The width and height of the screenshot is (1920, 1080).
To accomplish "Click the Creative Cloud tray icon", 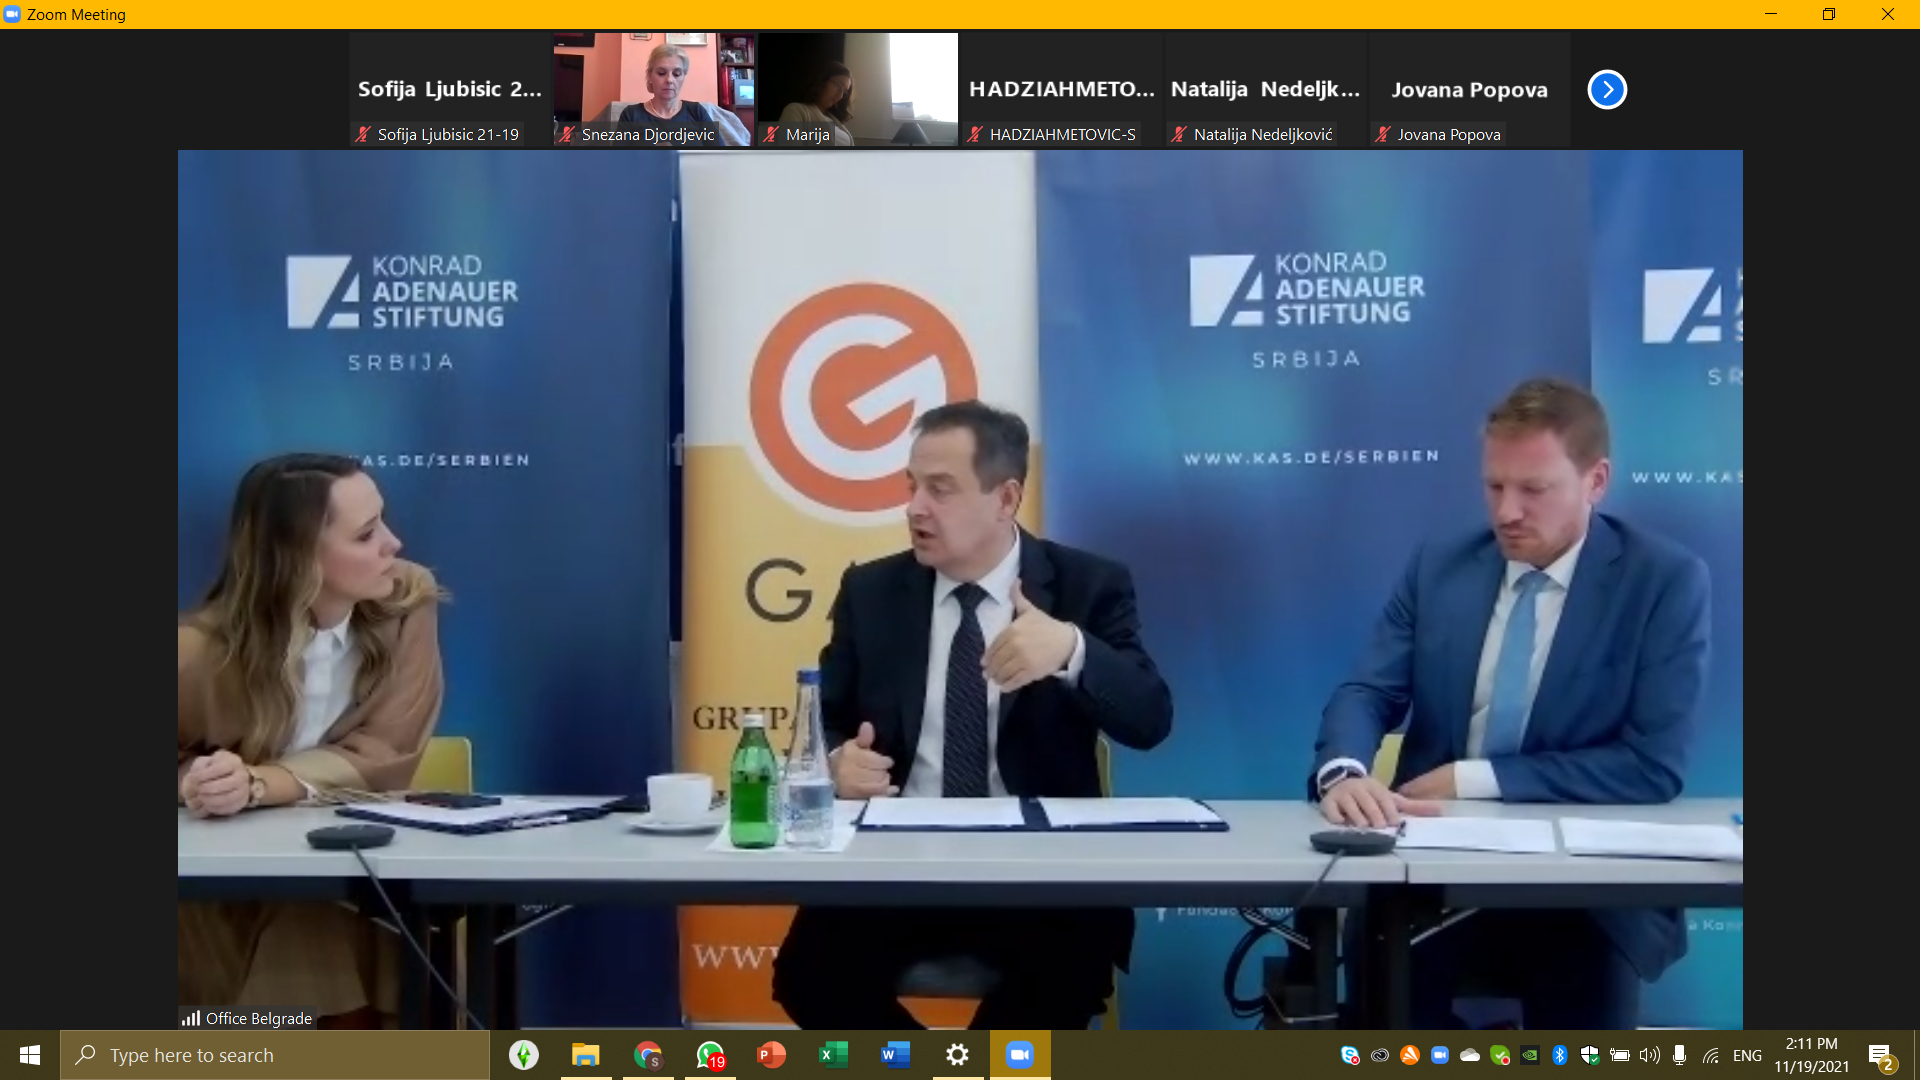I will (x=1380, y=1055).
